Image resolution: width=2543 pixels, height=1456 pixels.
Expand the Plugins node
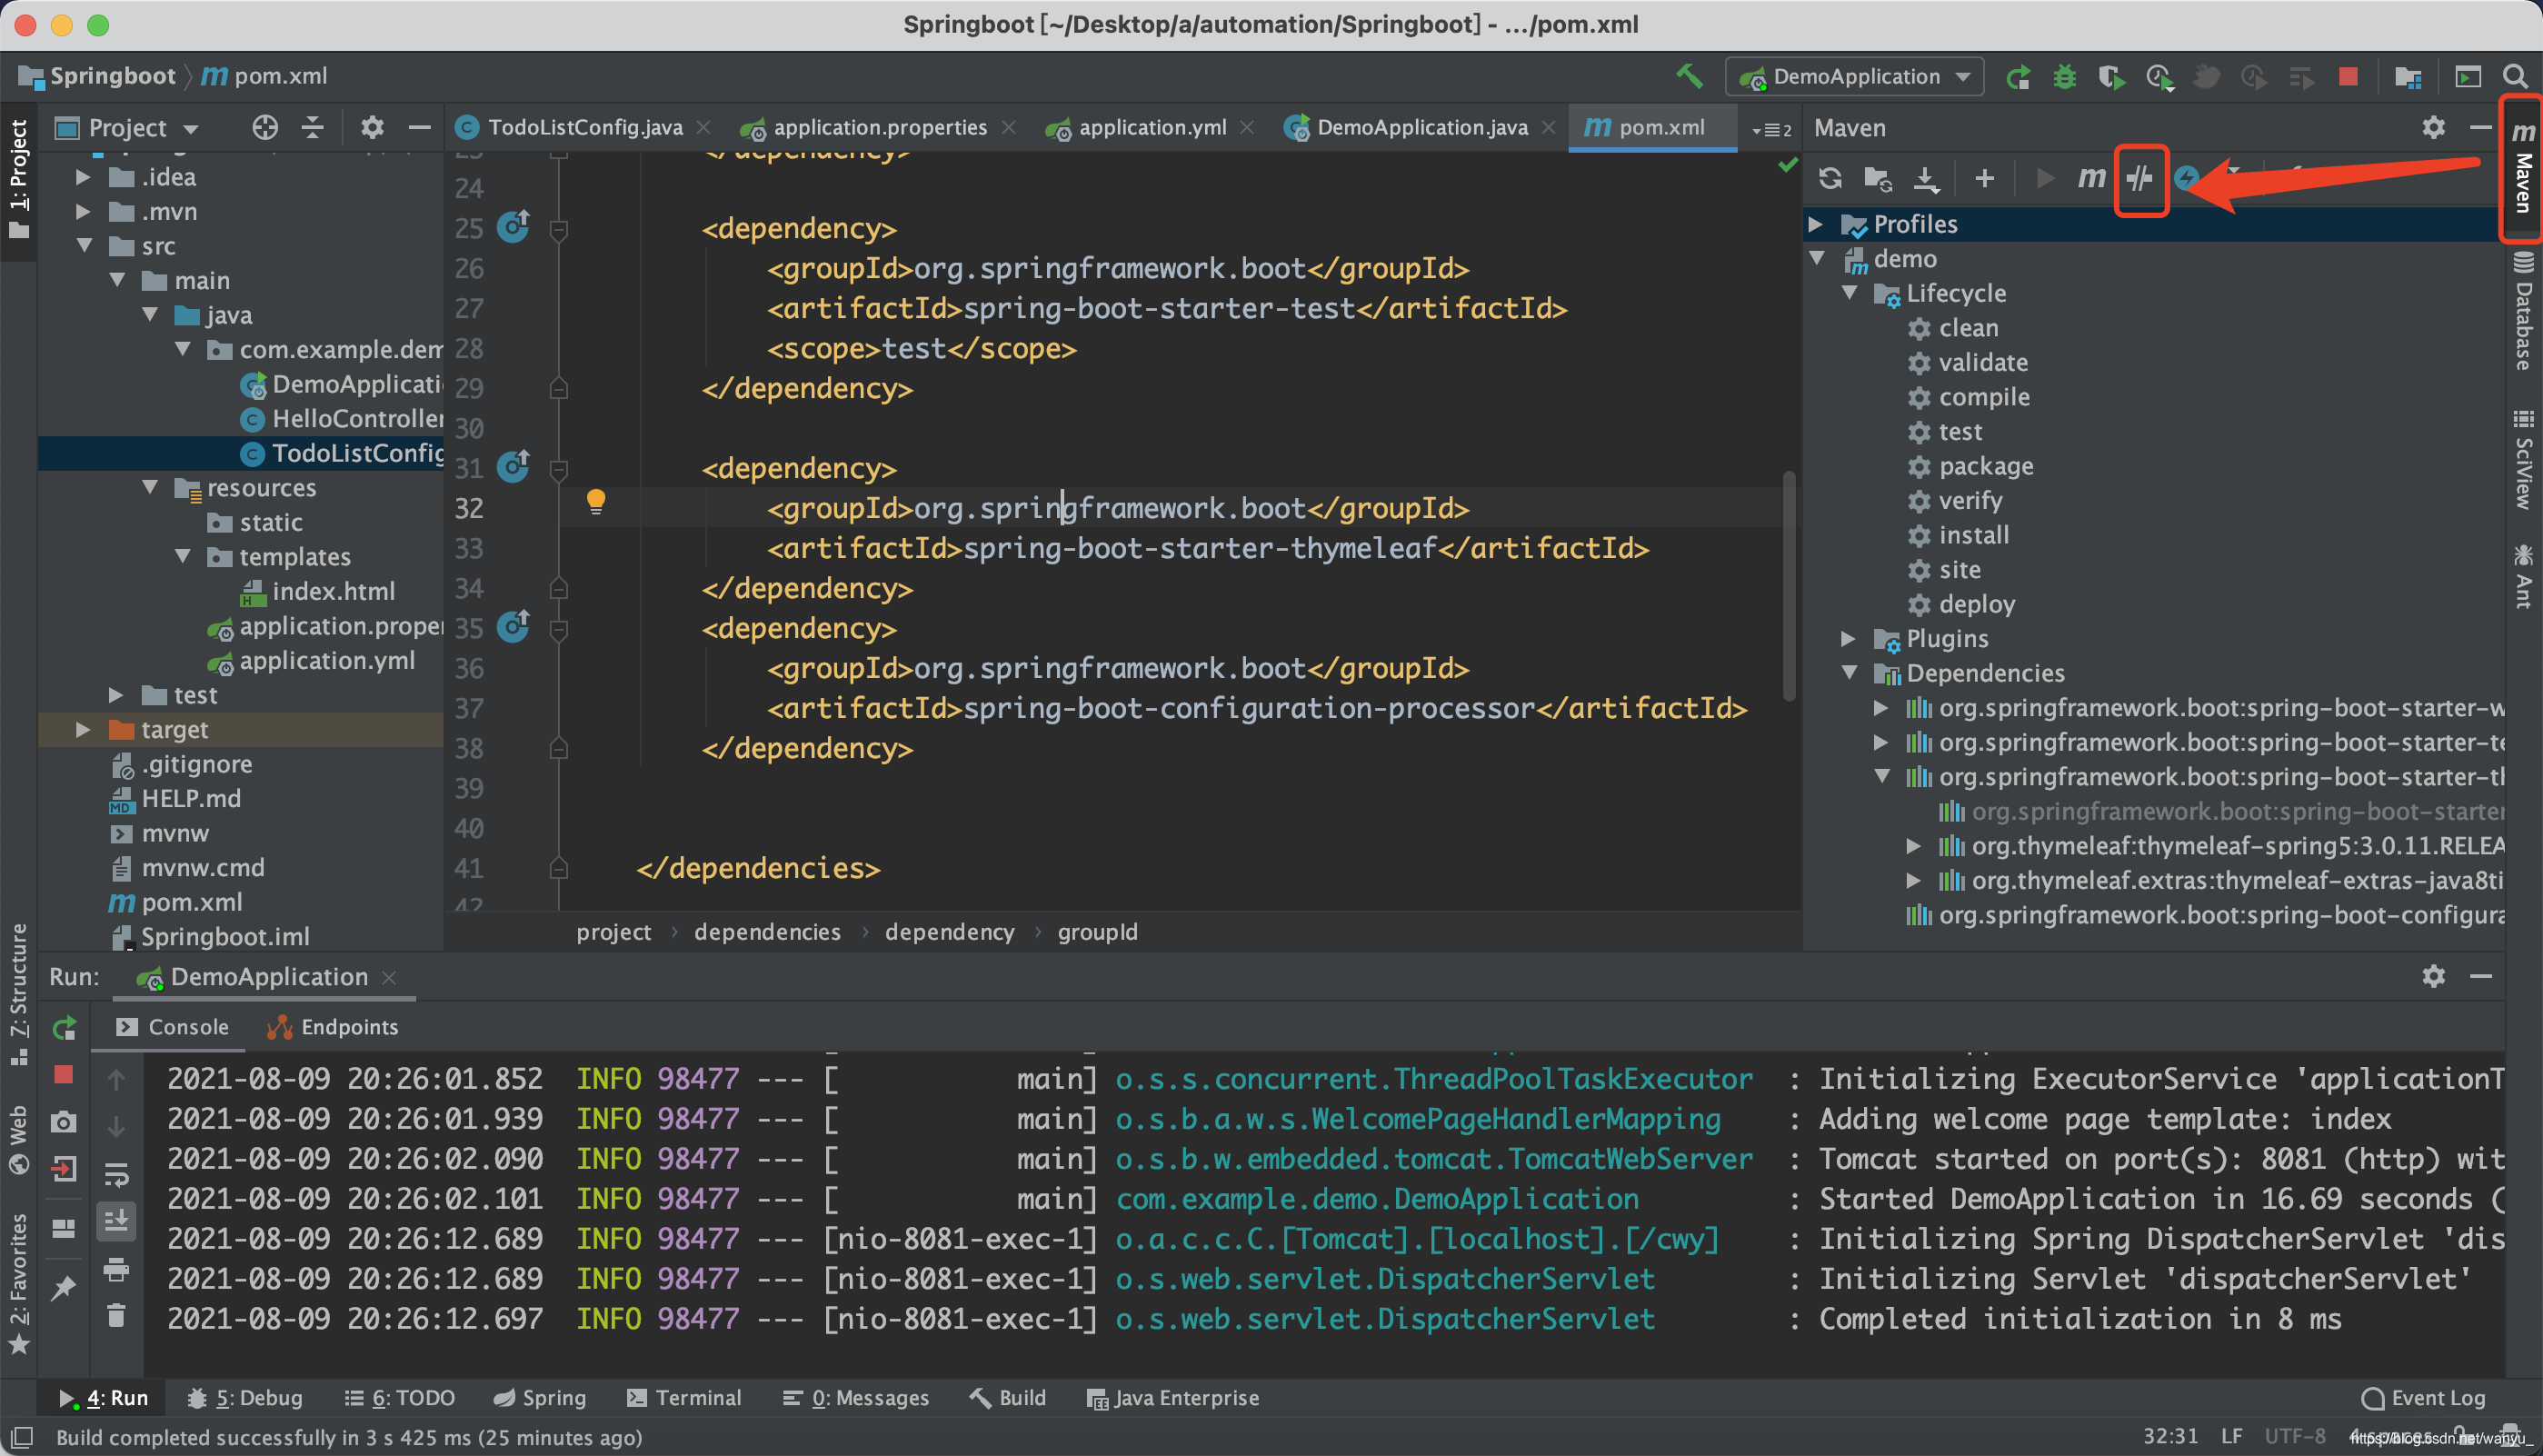point(1849,639)
